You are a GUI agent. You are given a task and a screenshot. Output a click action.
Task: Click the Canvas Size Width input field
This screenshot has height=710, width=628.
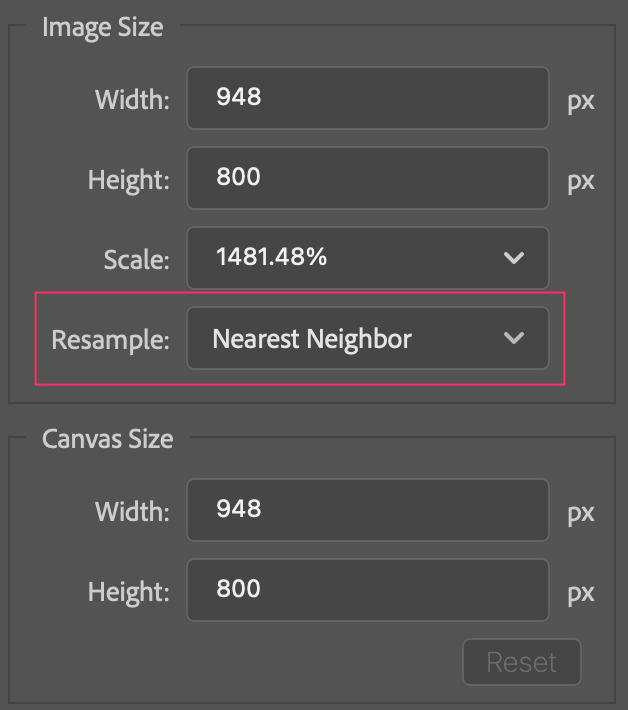coord(367,510)
